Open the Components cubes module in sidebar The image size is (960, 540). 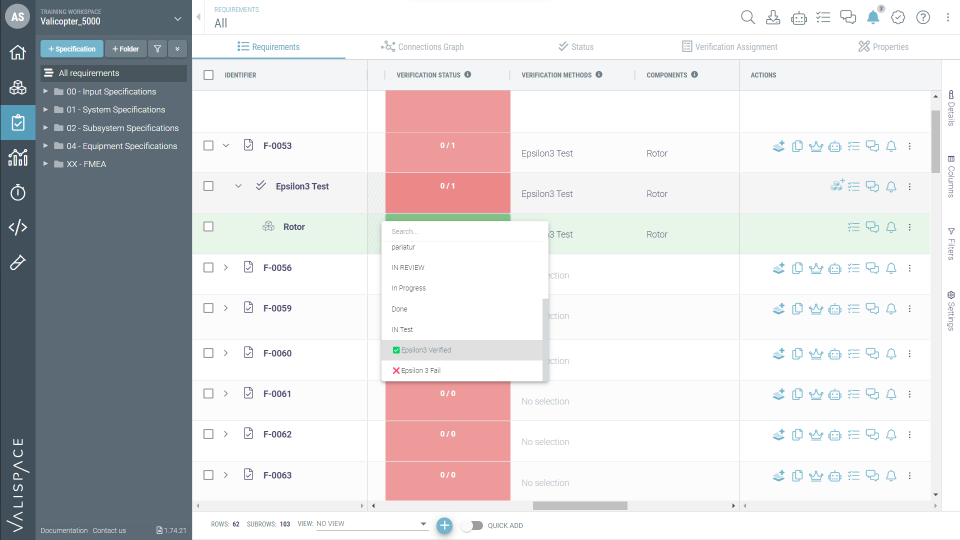tap(18, 88)
